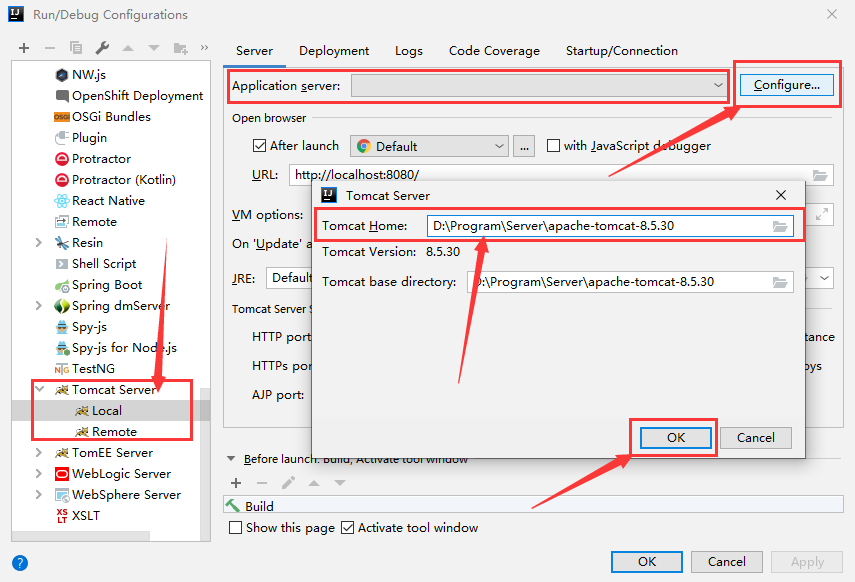The image size is (855, 582).
Task: Add before launch task plus icon
Action: point(236,483)
